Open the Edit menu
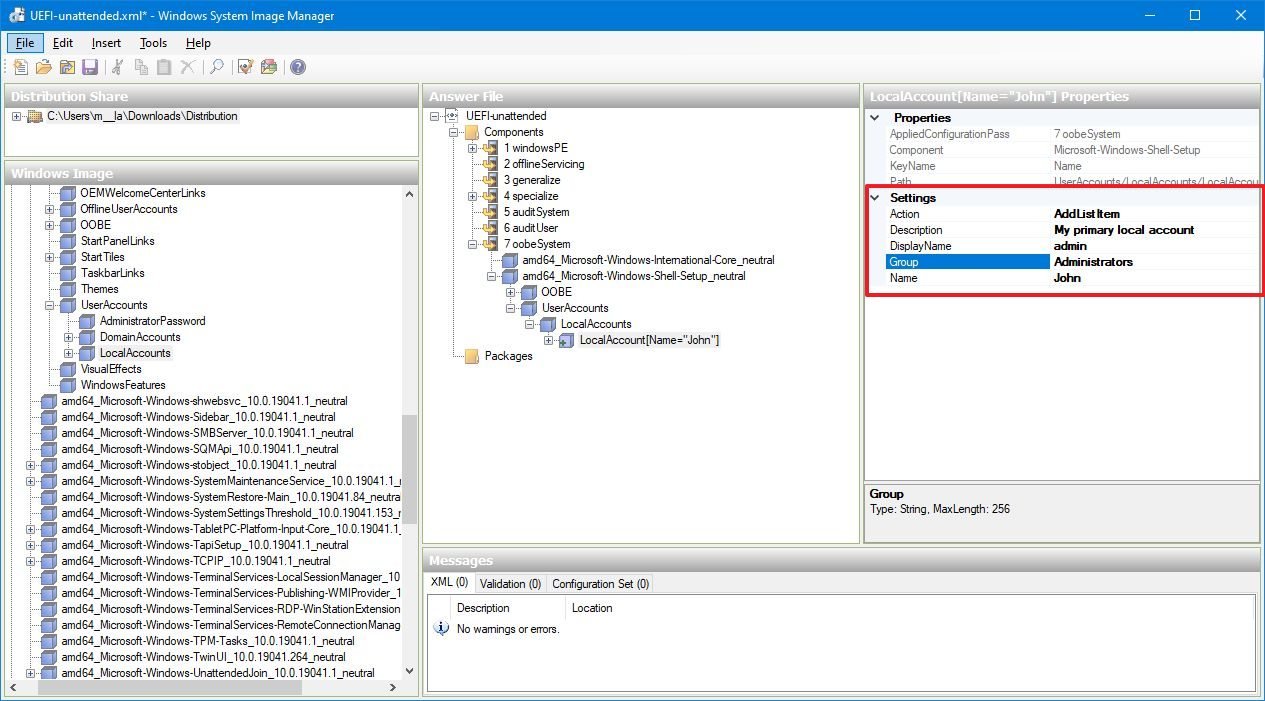The width and height of the screenshot is (1265, 701). [63, 43]
